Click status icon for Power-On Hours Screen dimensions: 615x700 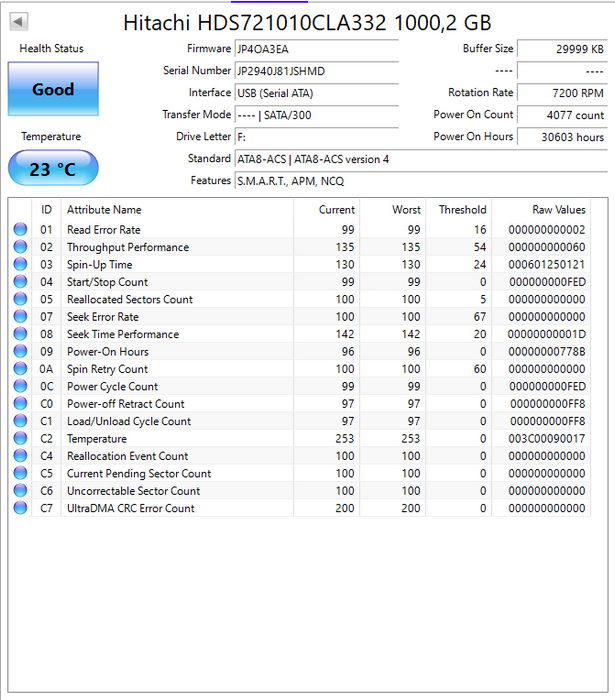pyautogui.click(x=20, y=352)
